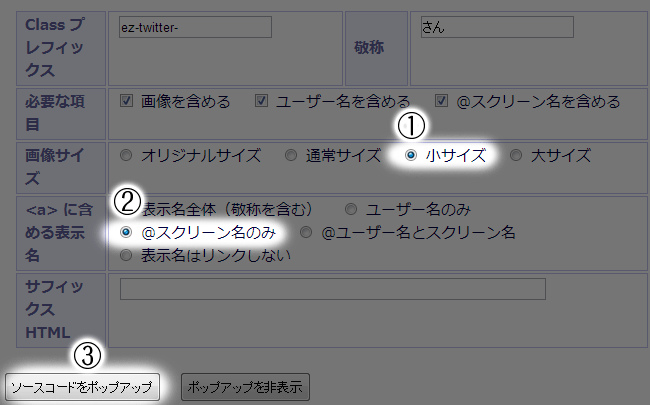Uncheck the 画像を含める checkbox

pyautogui.click(x=126, y=101)
